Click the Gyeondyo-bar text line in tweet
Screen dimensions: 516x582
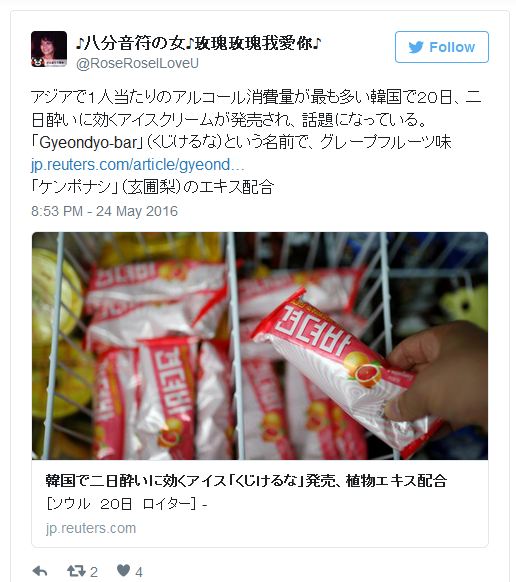click(241, 142)
